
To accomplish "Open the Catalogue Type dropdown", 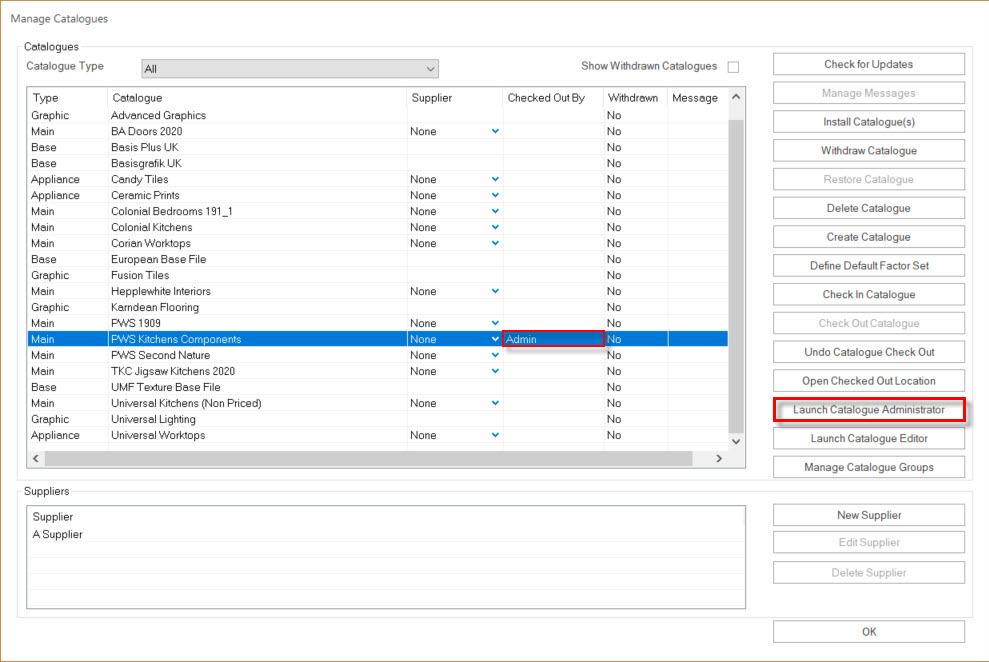I will pos(290,69).
